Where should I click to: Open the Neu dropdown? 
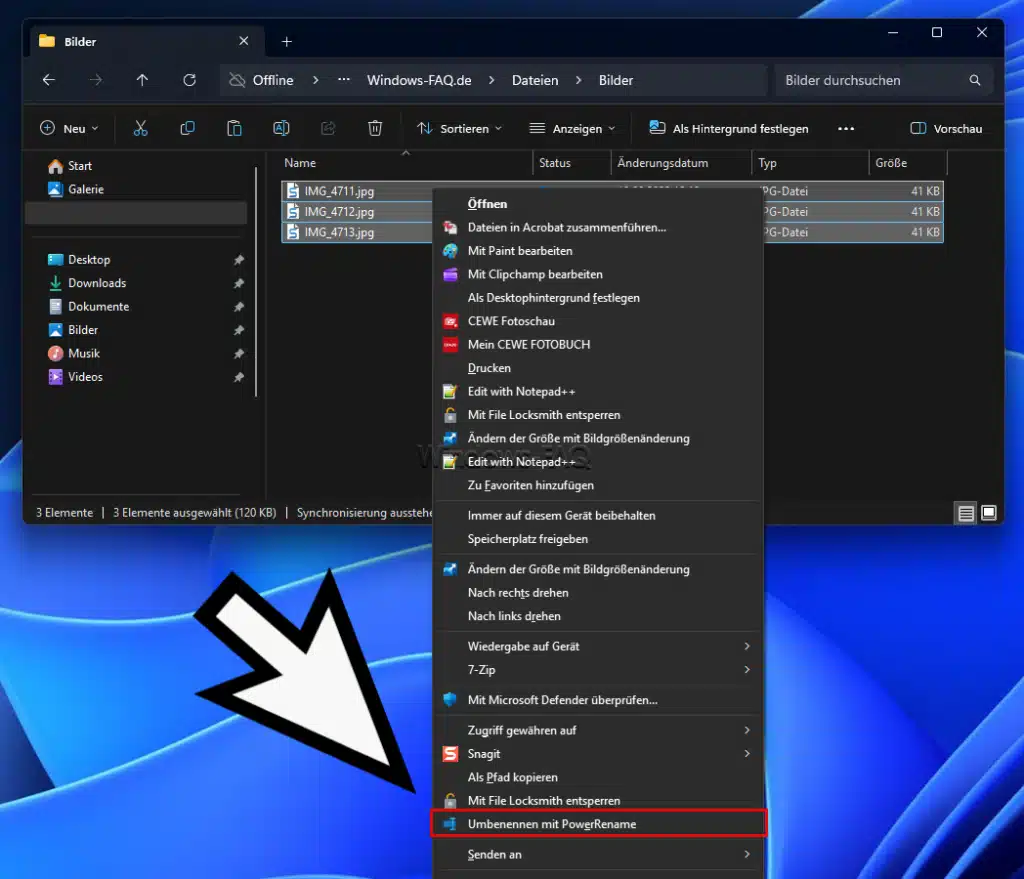tap(69, 129)
